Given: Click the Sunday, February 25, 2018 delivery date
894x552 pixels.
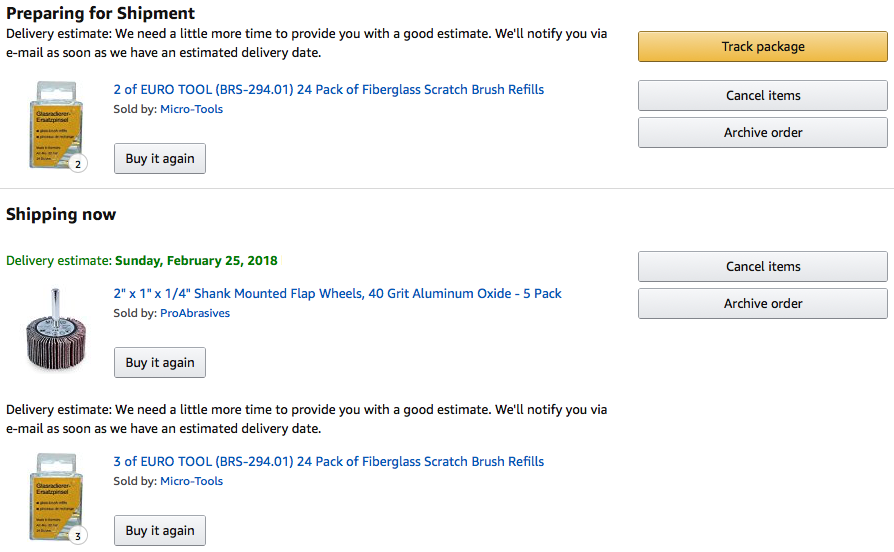Looking at the screenshot, I should click(x=196, y=261).
